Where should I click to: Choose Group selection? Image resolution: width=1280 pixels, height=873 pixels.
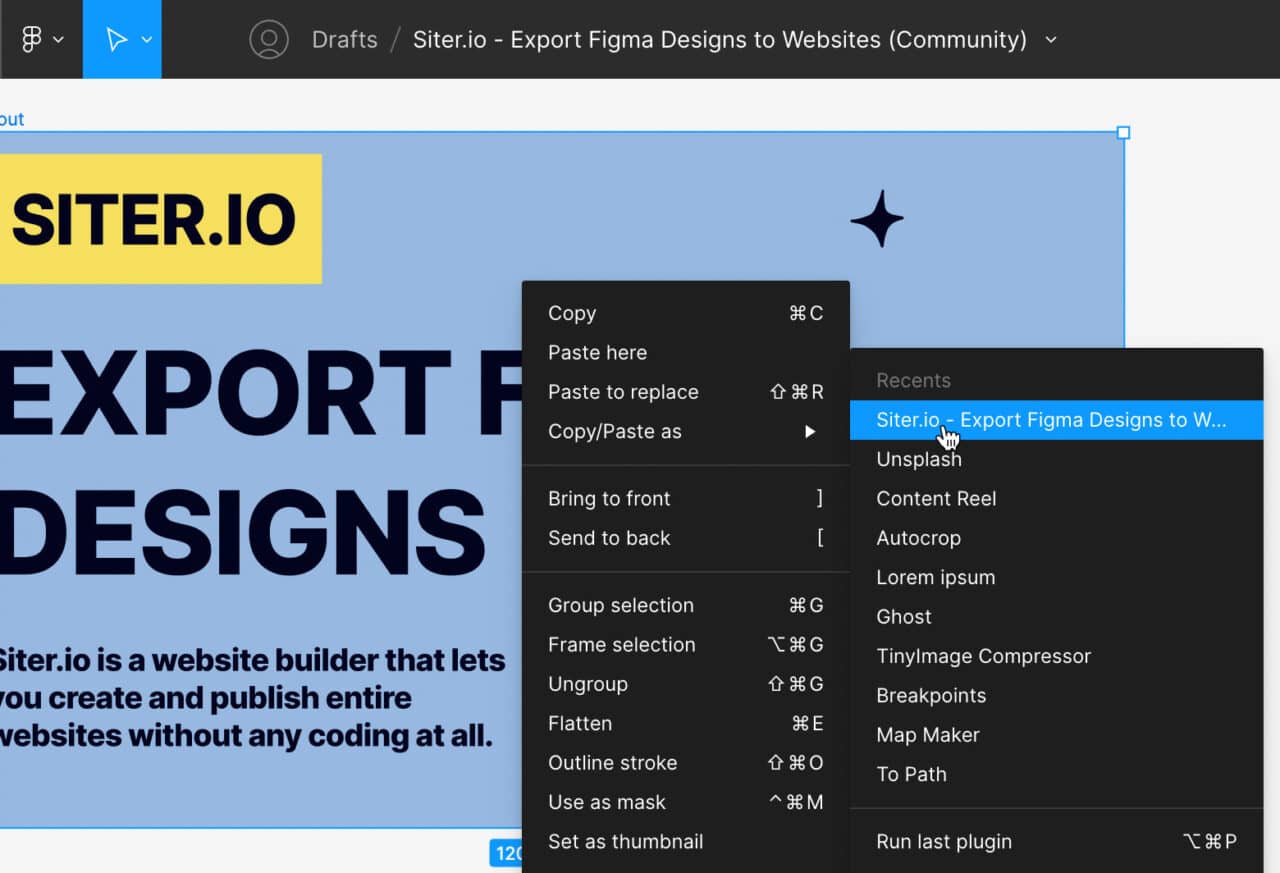620,605
